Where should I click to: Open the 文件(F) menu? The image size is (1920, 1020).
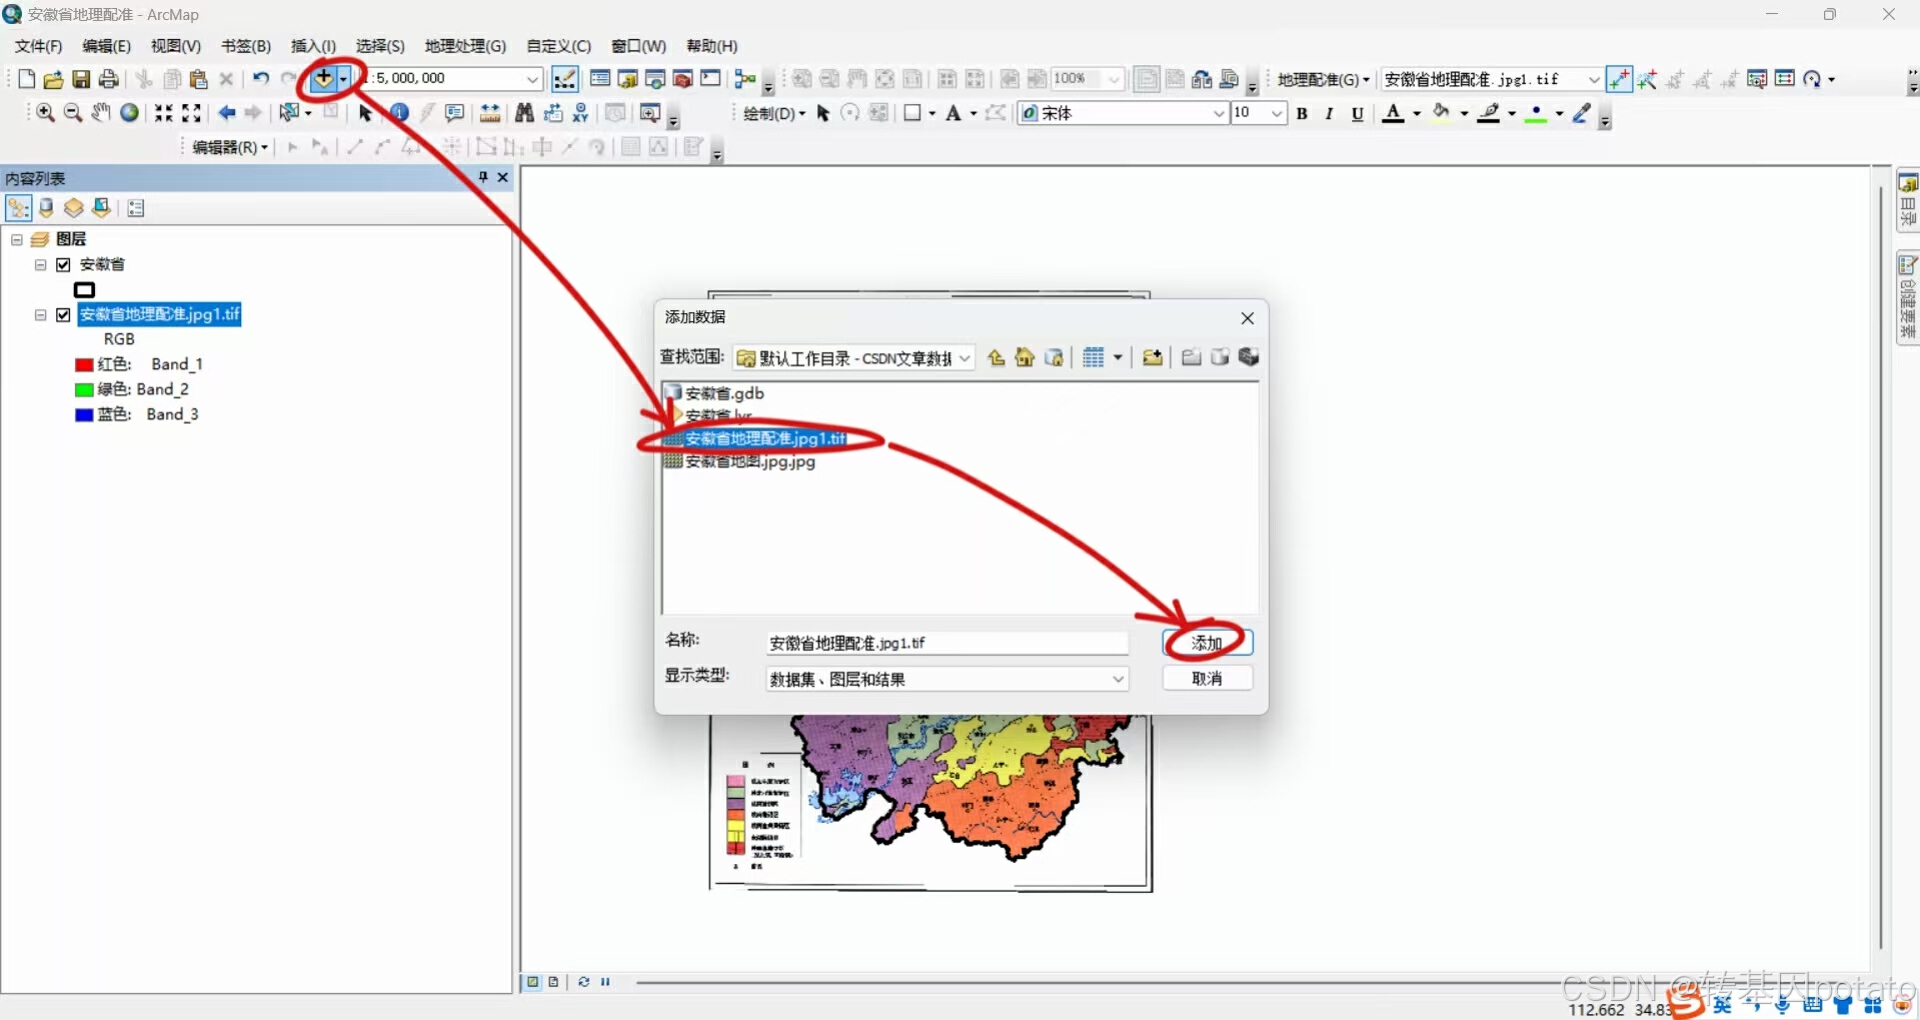(x=38, y=46)
